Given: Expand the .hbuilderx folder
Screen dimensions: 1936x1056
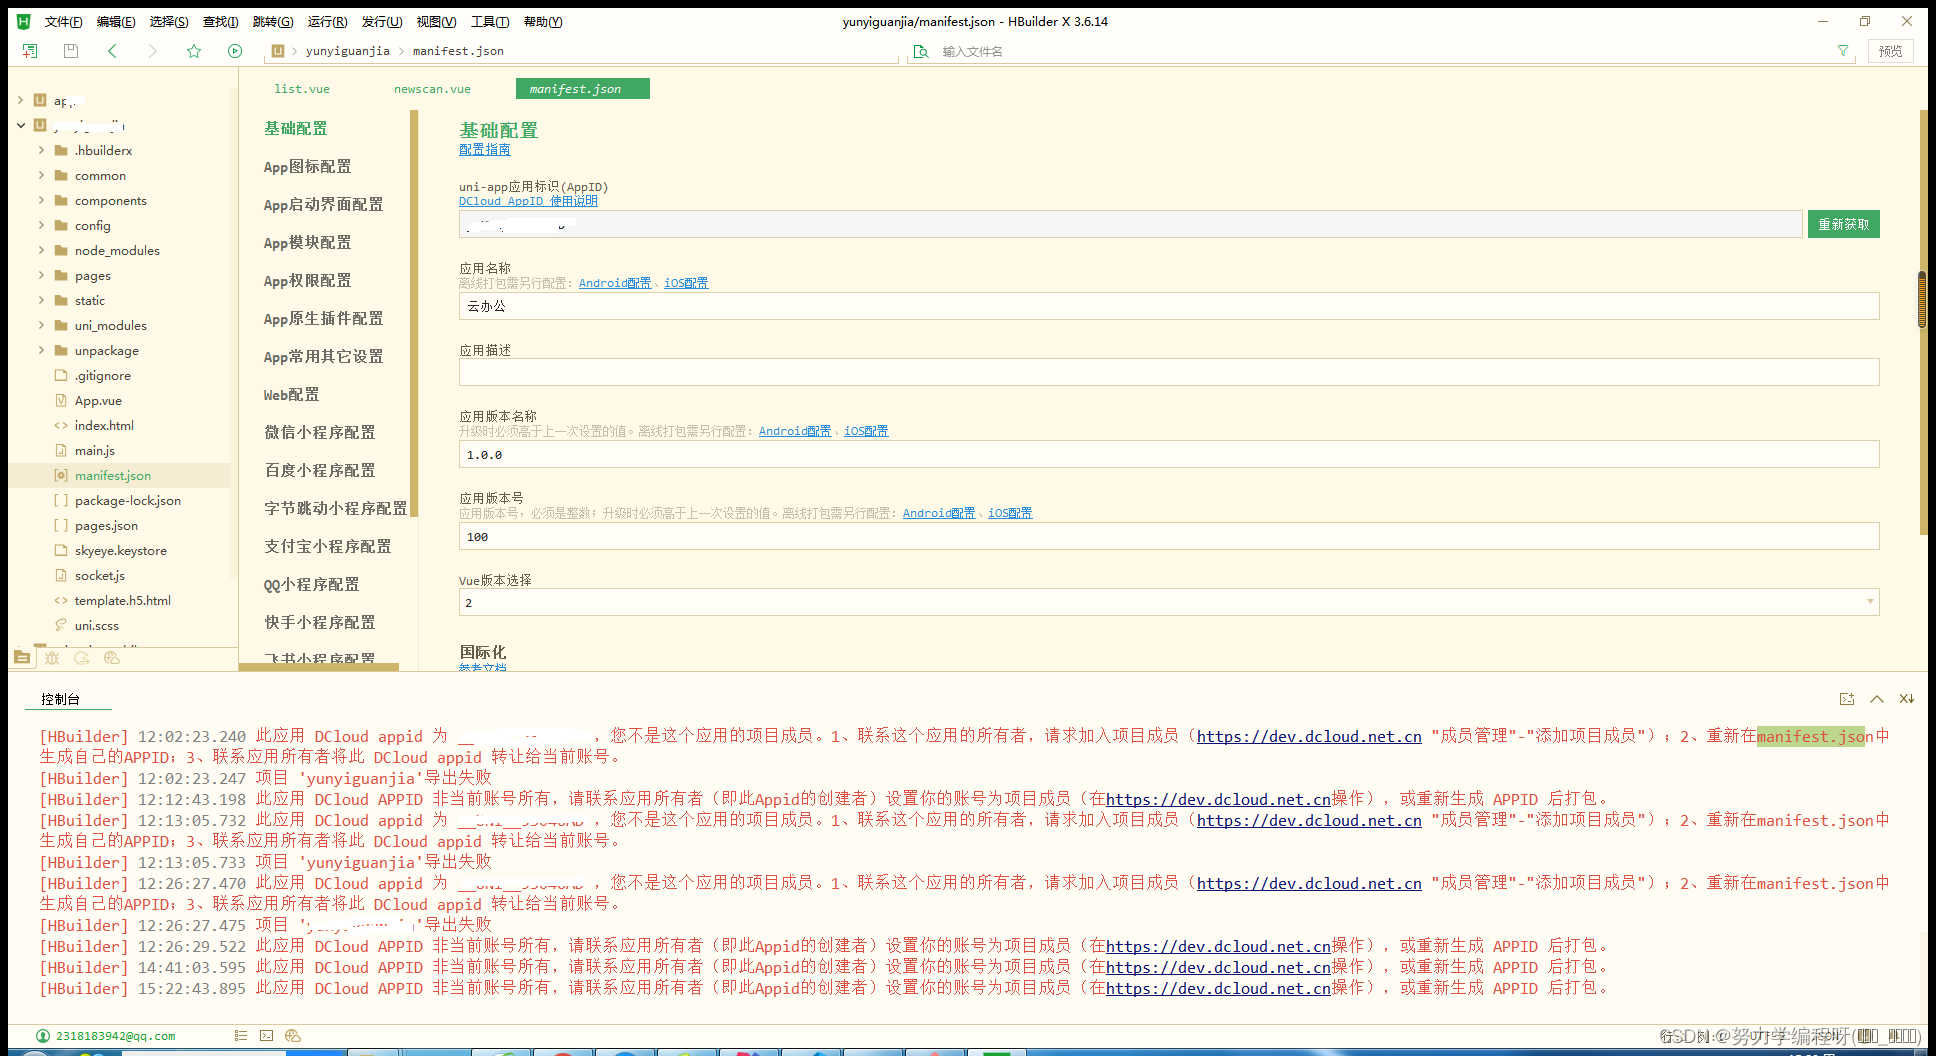Looking at the screenshot, I should click(41, 150).
